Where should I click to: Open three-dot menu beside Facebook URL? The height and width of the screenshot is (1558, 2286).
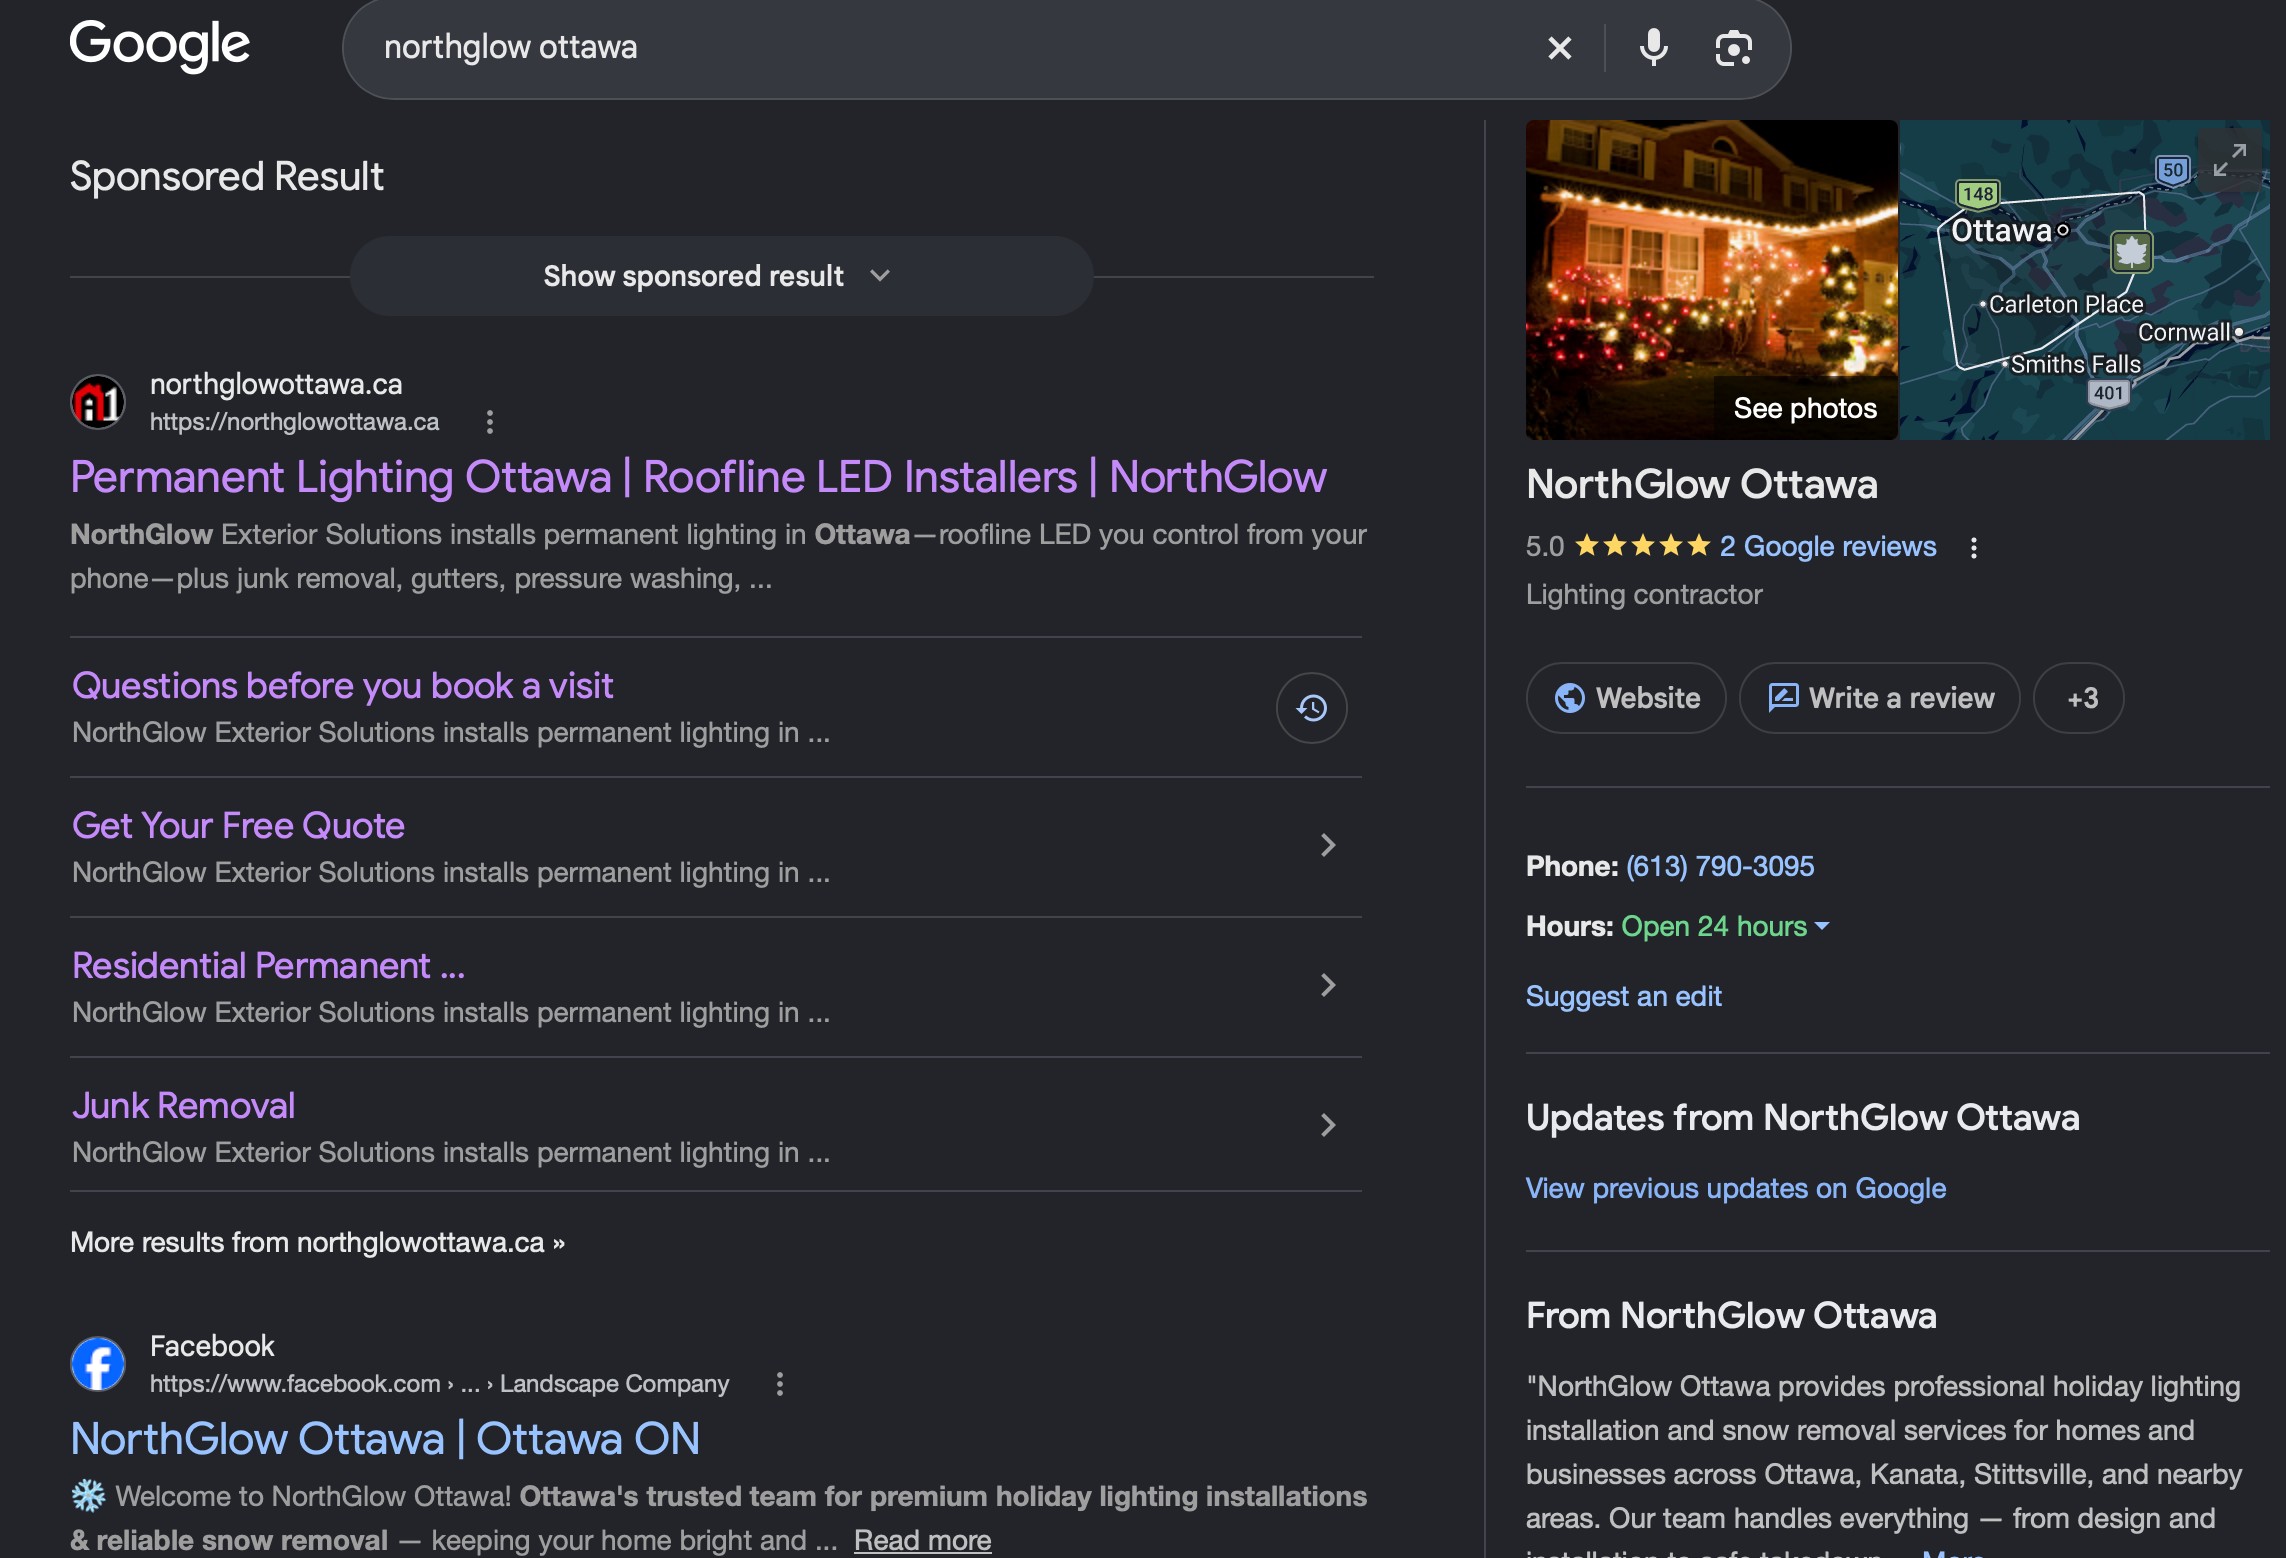pyautogui.click(x=780, y=1384)
